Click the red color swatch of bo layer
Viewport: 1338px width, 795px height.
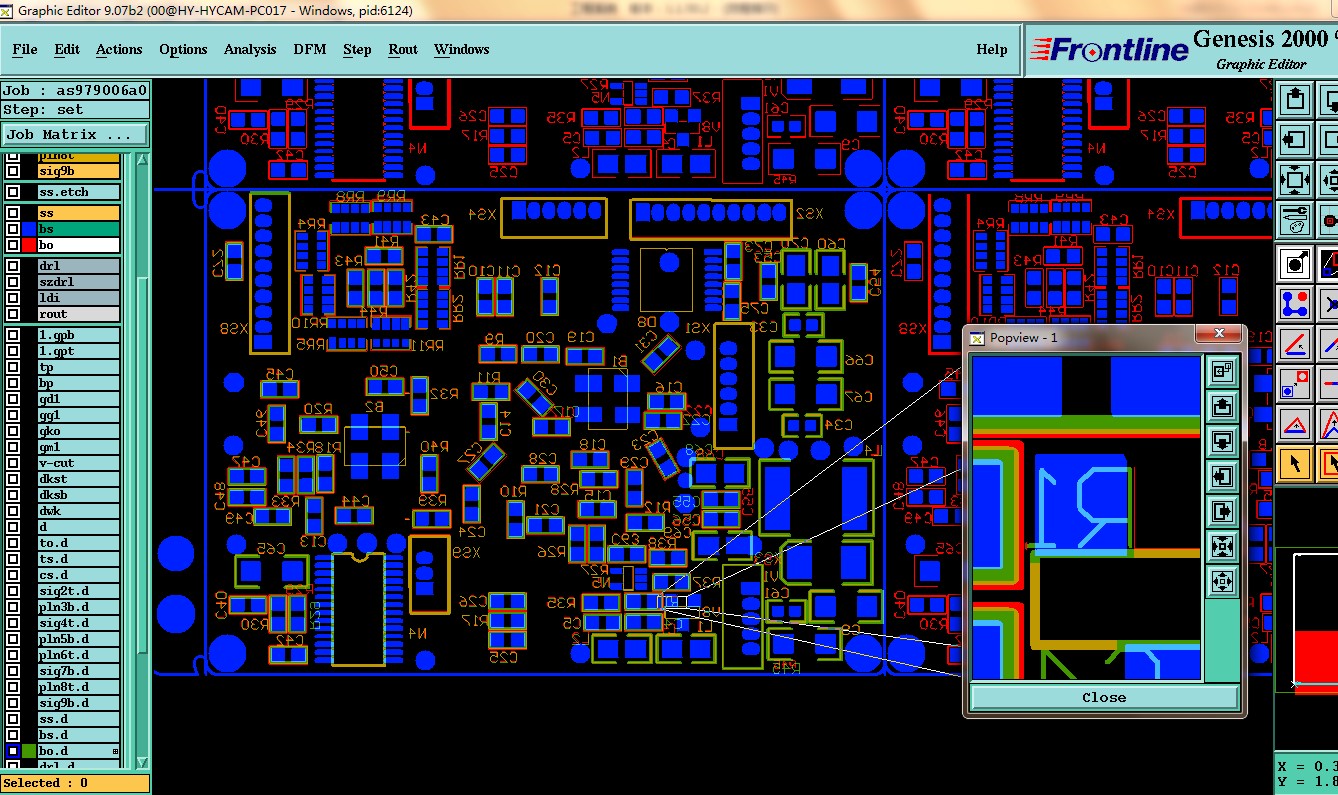pos(29,245)
